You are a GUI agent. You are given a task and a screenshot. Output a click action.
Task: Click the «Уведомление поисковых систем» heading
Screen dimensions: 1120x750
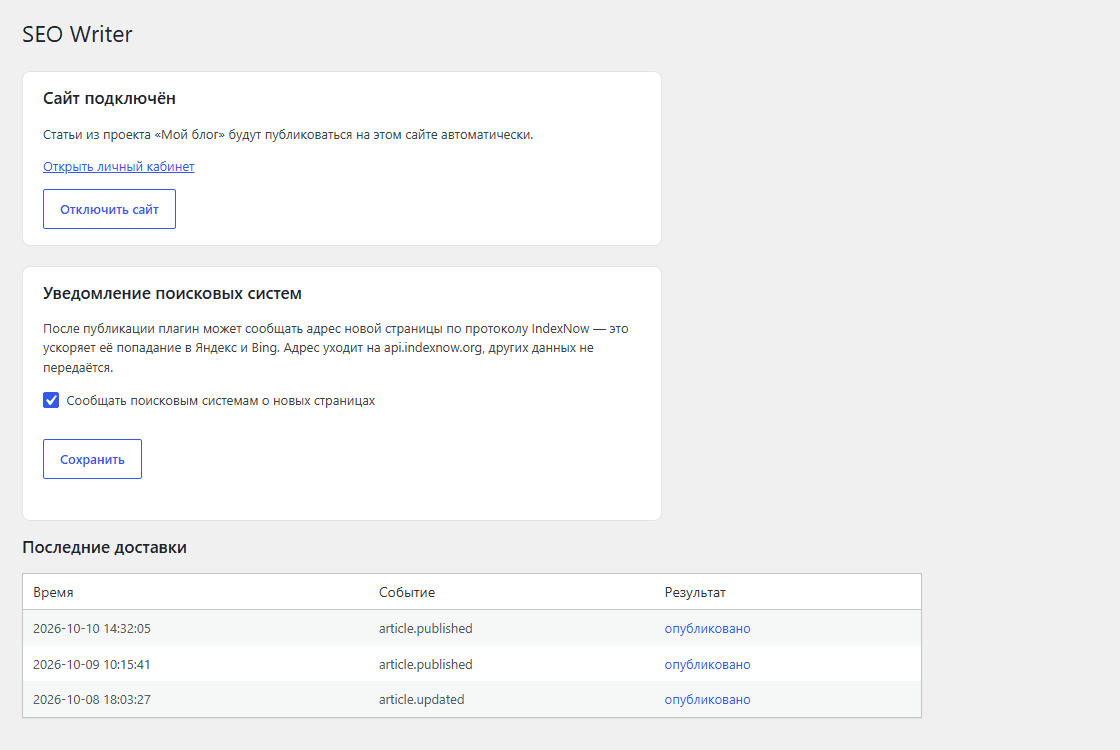pyautogui.click(x=172, y=294)
